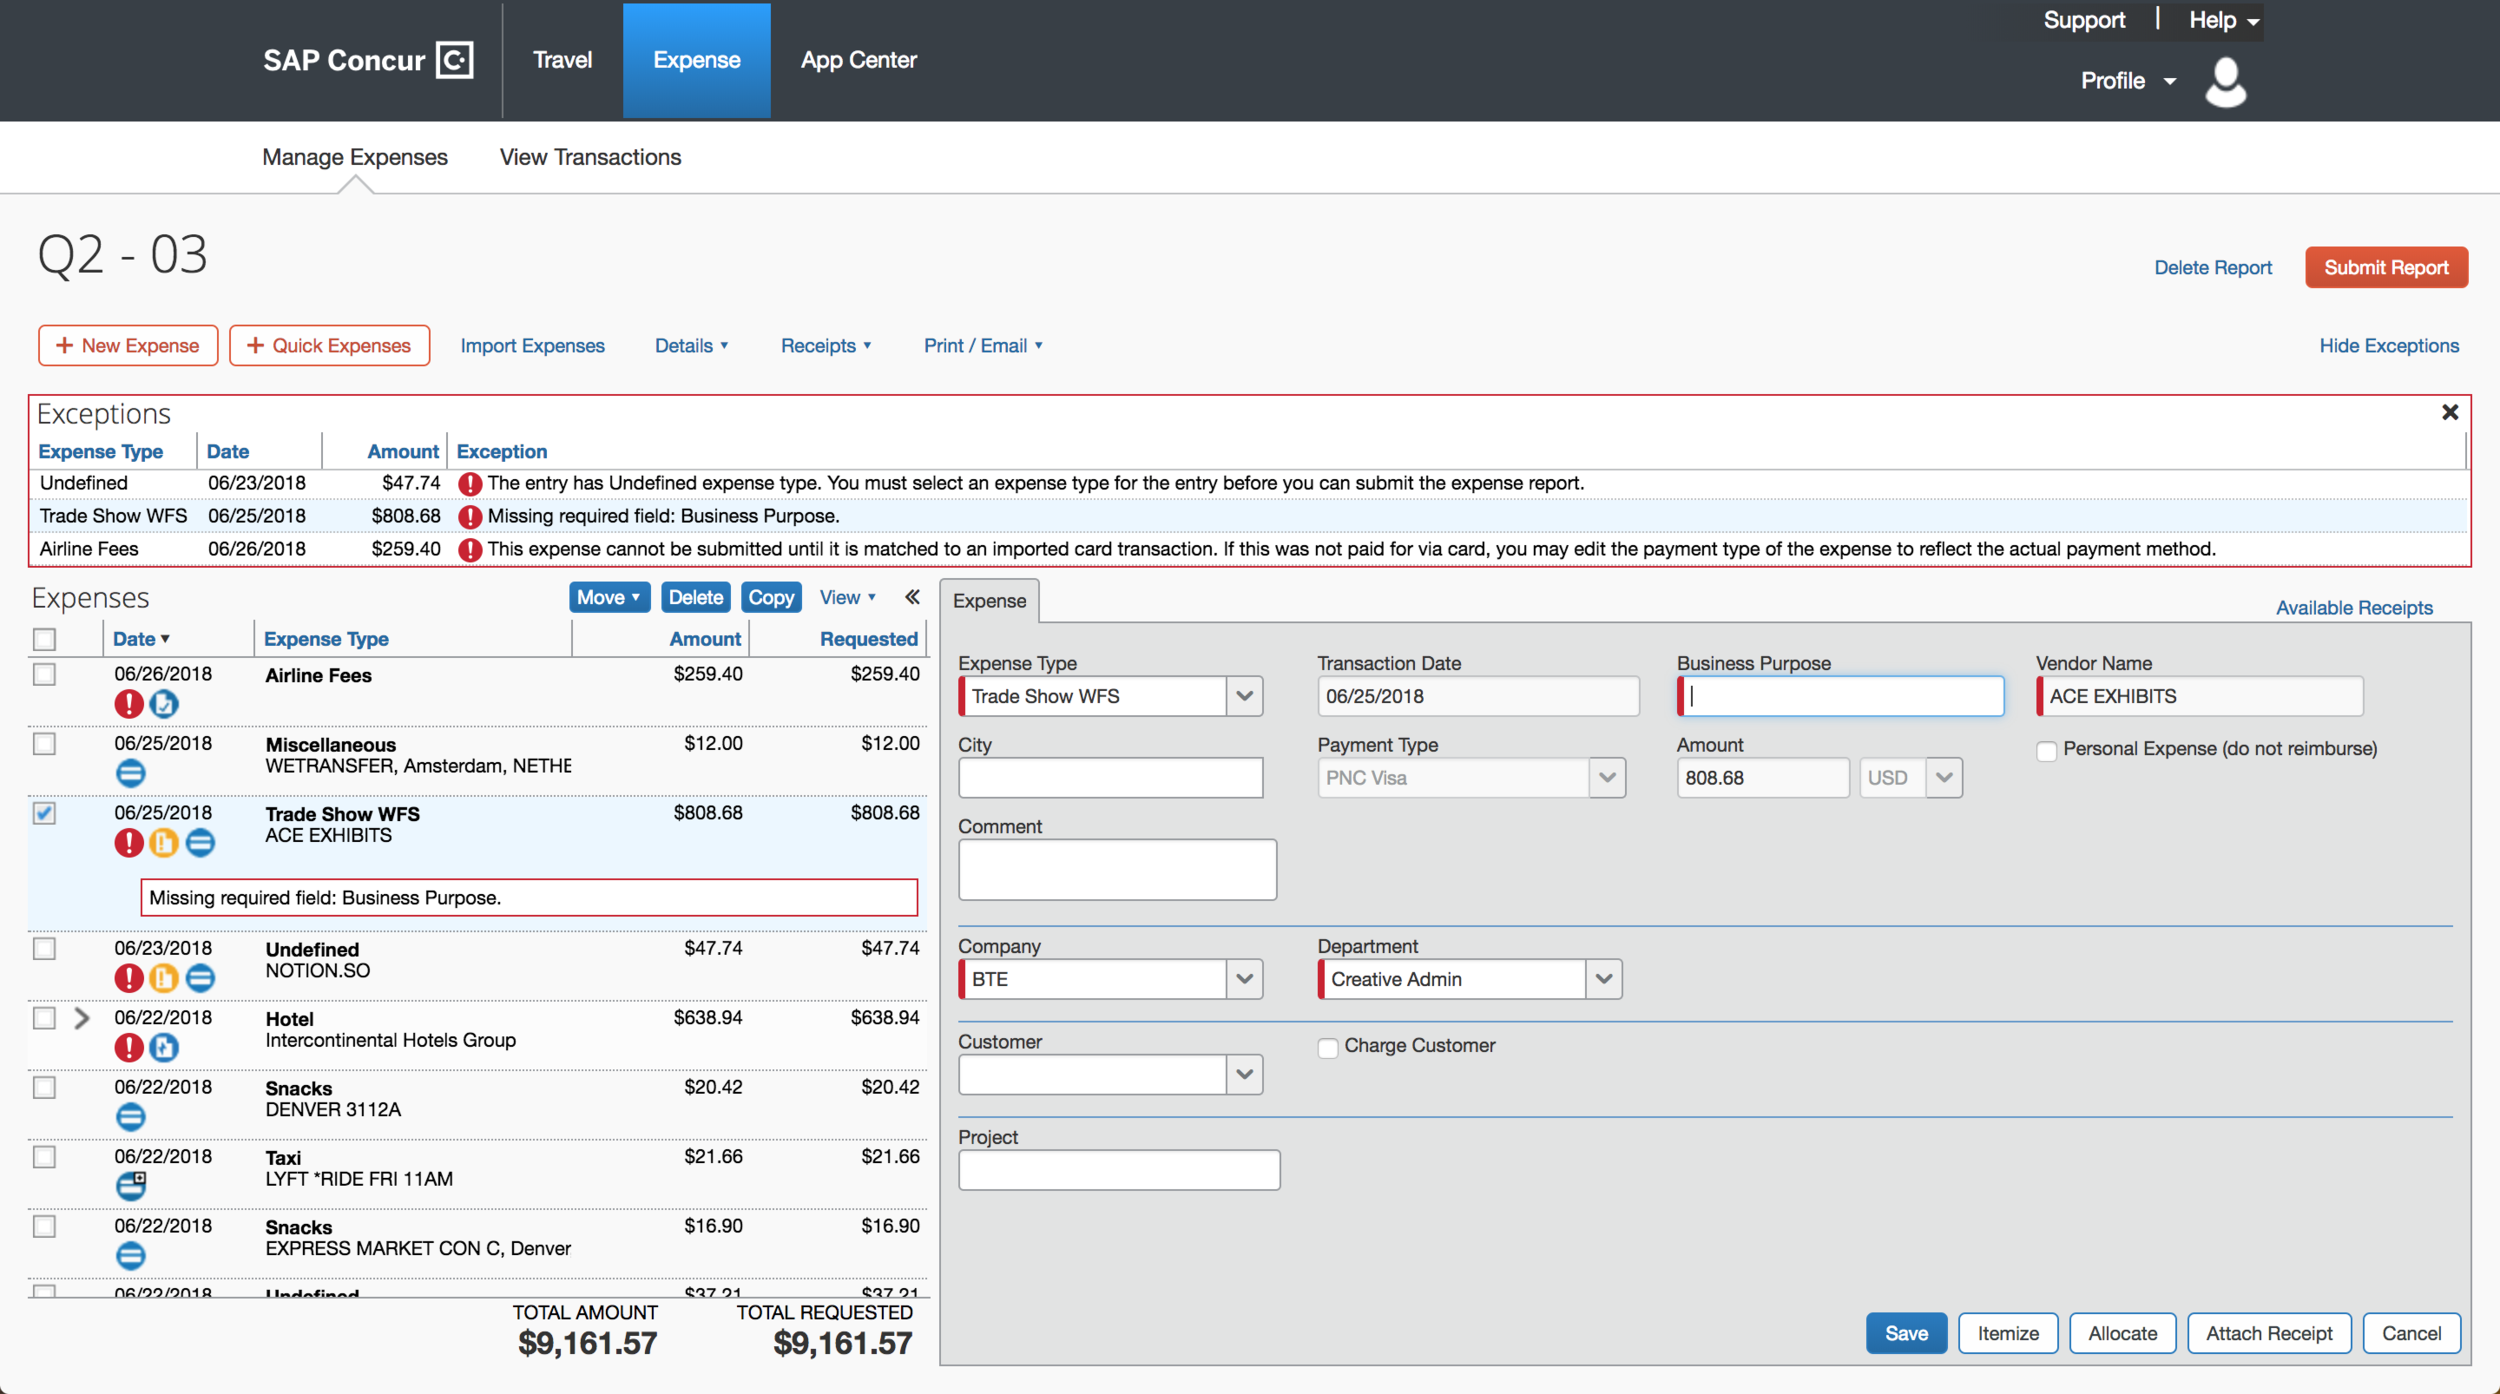
Task: Click card icon on Snacks EXPRESS MARKET row
Action: click(x=130, y=1256)
